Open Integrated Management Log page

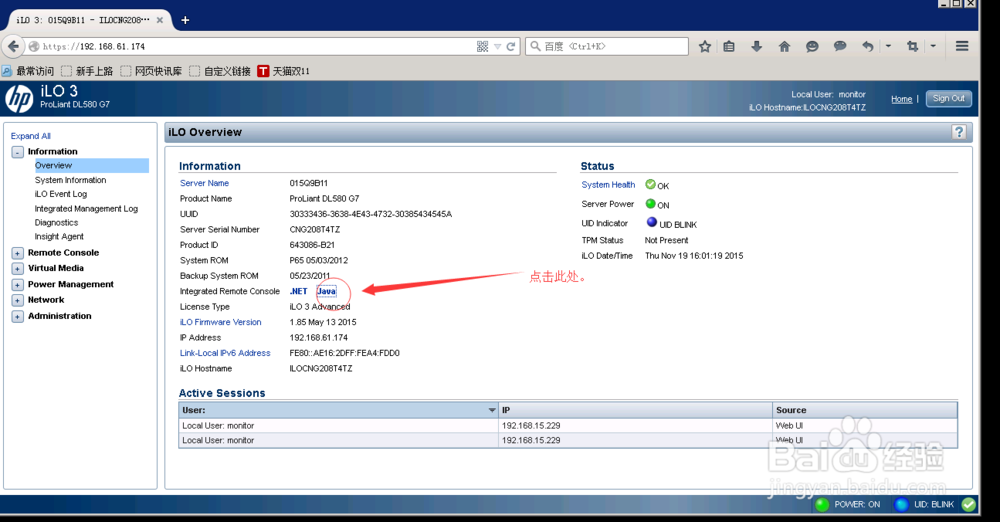coord(86,209)
